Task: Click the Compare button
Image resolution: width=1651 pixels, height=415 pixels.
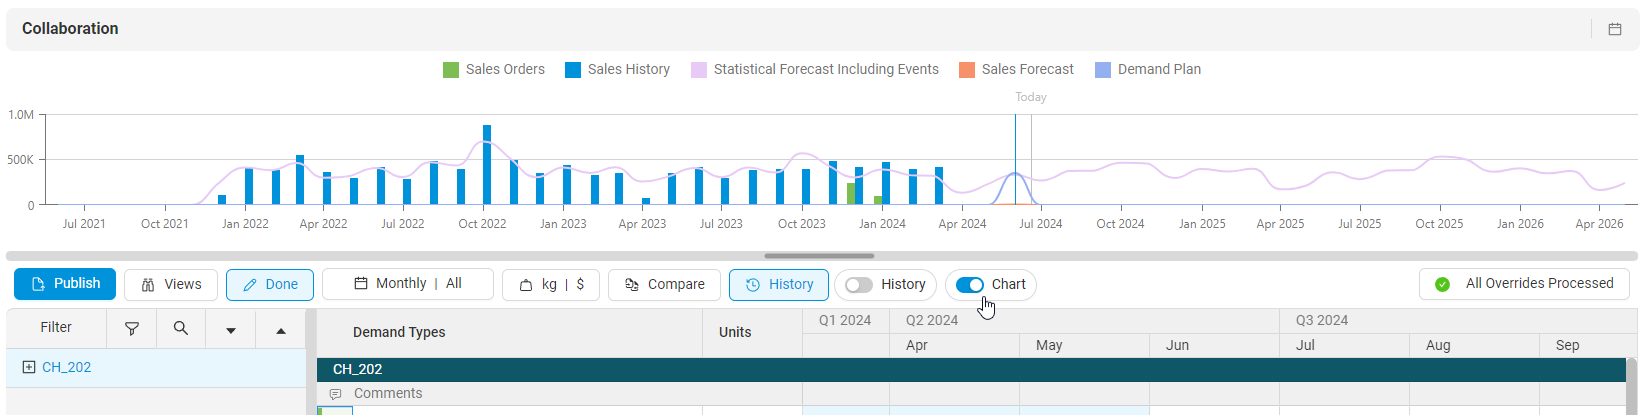Action: coord(664,285)
